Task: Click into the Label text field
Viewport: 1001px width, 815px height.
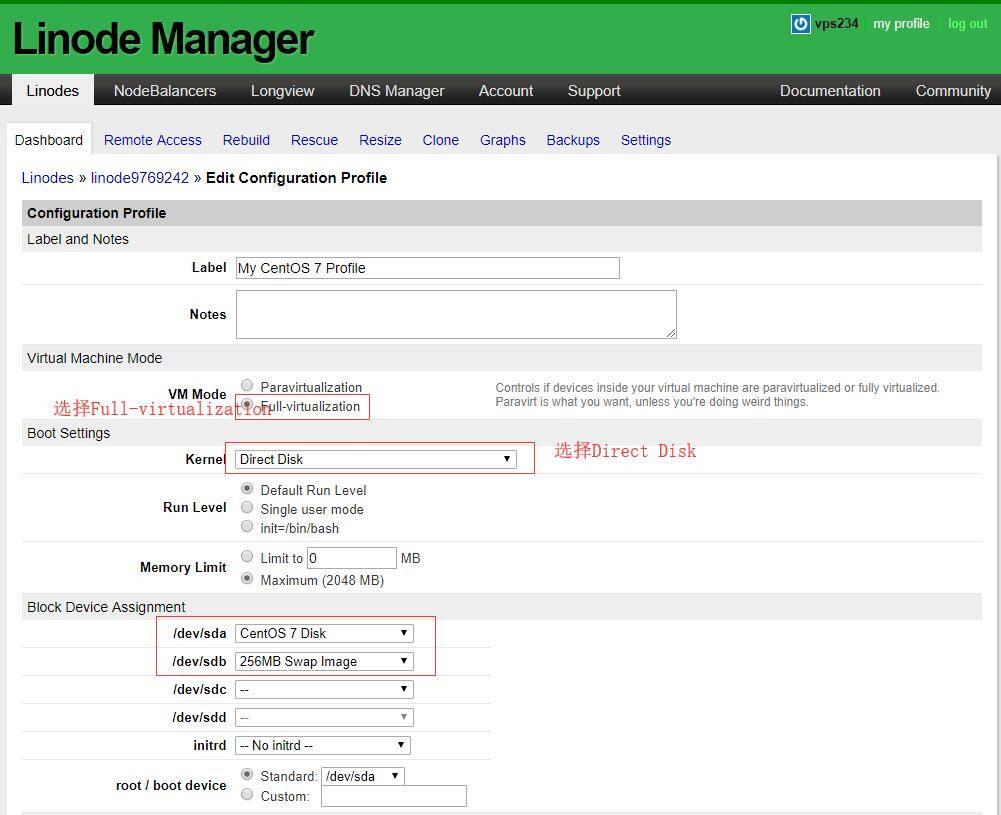Action: (x=427, y=268)
